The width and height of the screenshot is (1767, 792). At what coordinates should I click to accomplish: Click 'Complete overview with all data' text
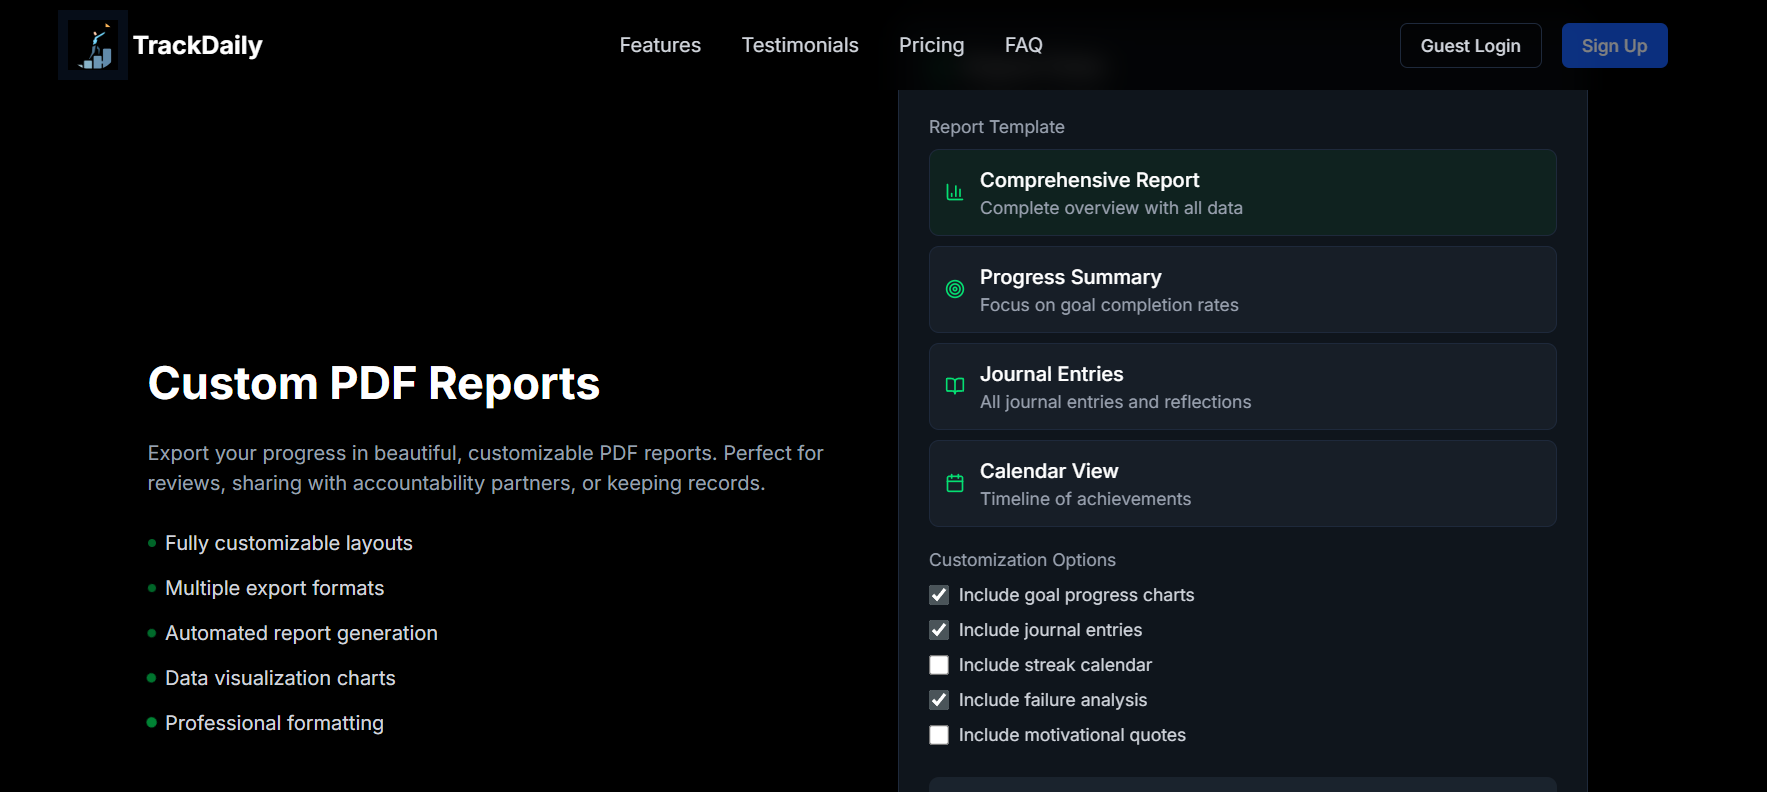click(1111, 208)
